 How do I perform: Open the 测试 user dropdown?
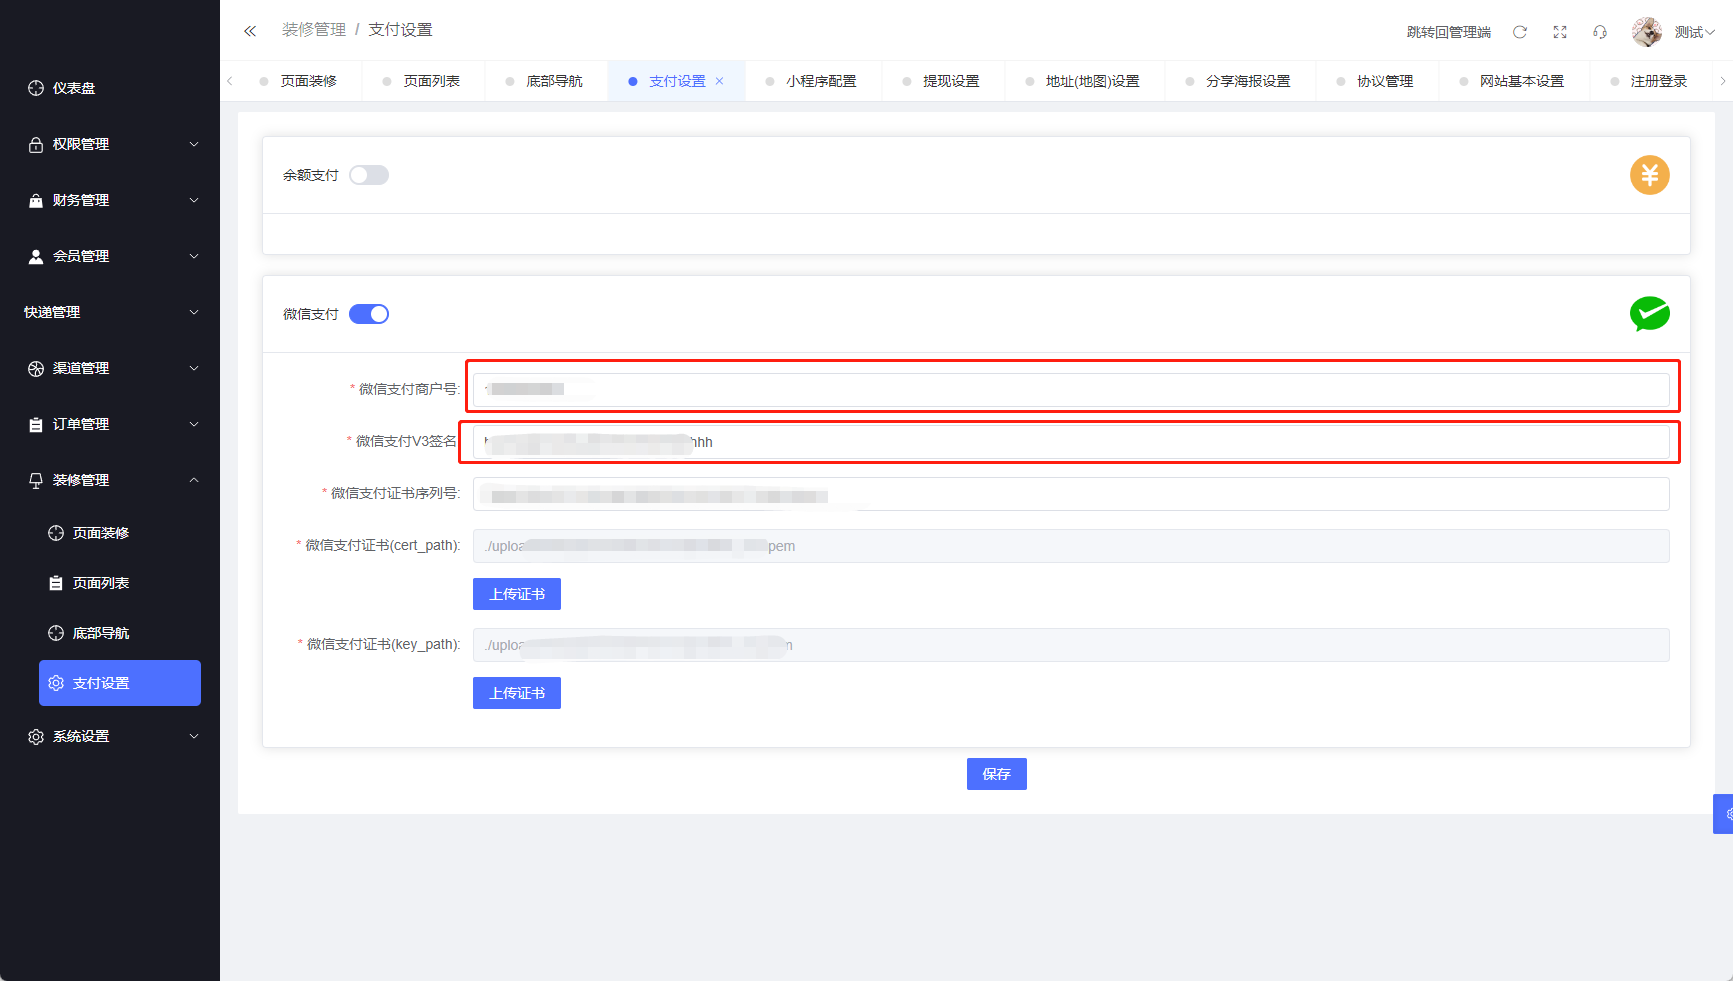click(x=1694, y=32)
